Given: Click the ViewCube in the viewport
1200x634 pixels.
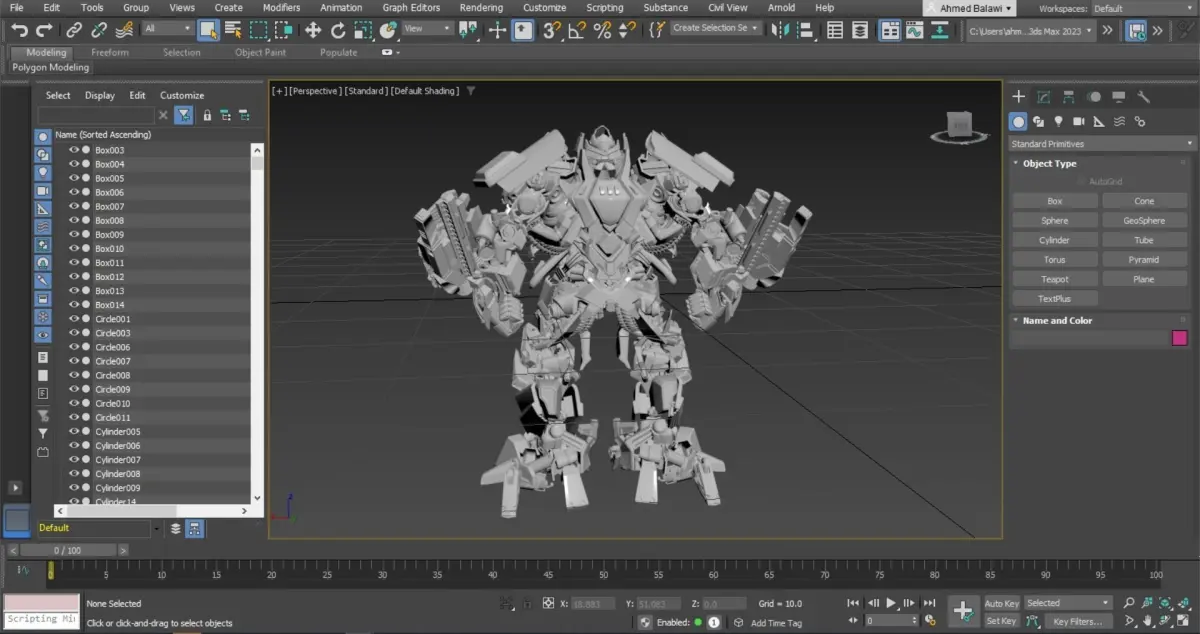Looking at the screenshot, I should [x=958, y=126].
